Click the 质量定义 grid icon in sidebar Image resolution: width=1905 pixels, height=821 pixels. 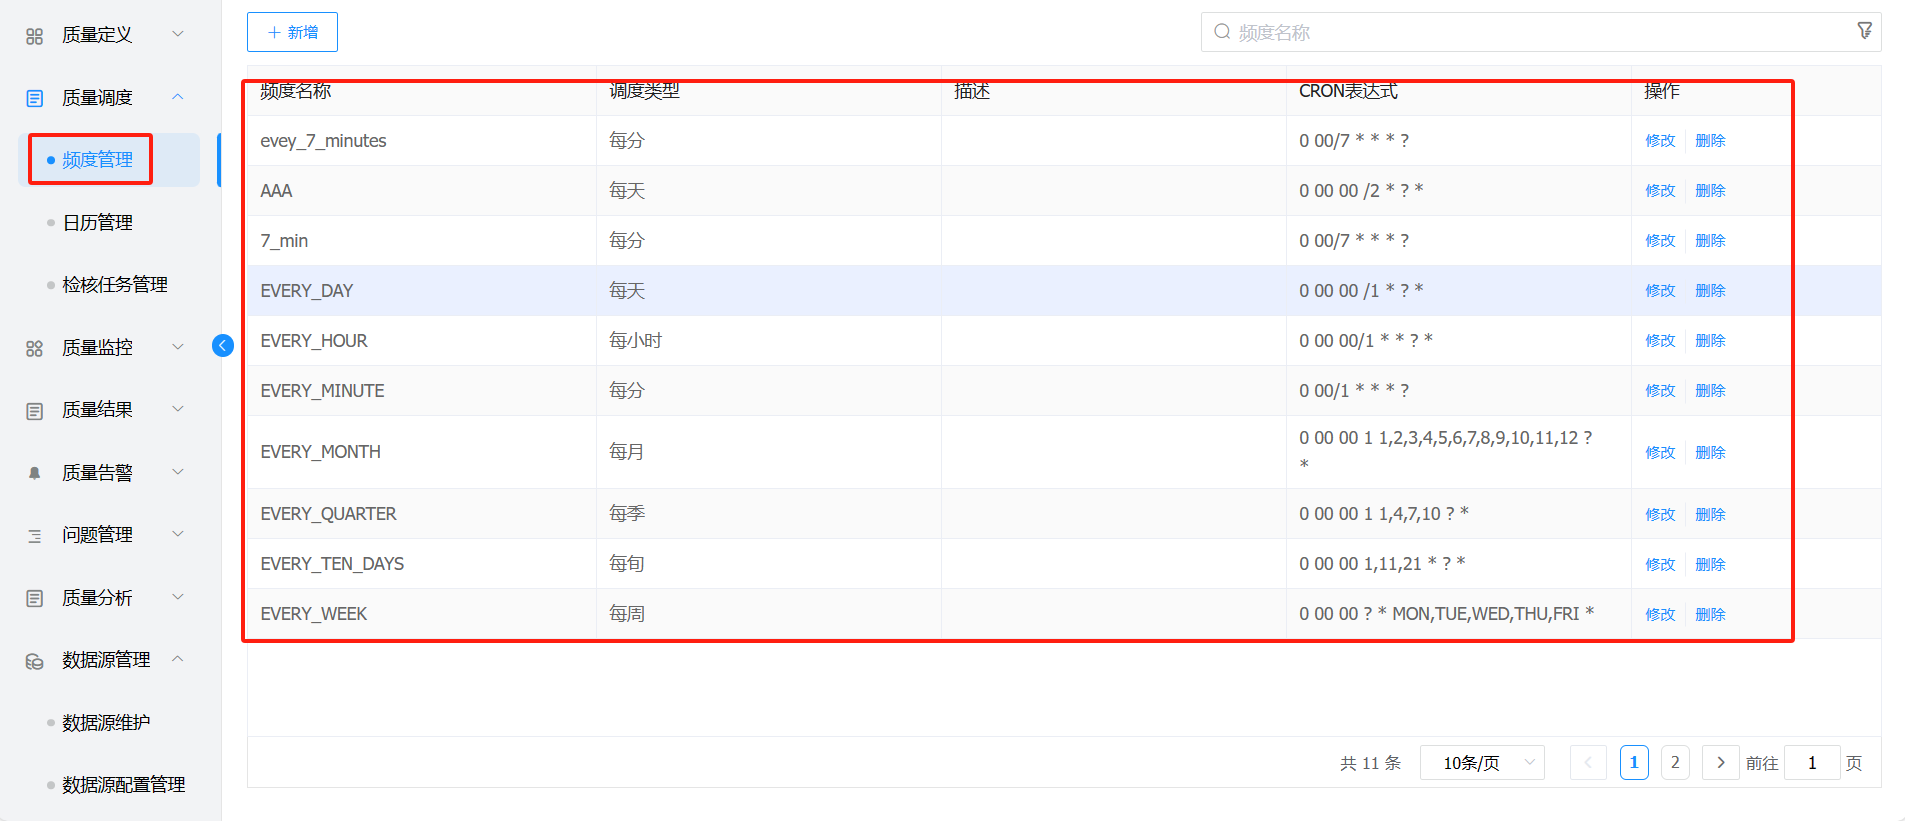[35, 36]
